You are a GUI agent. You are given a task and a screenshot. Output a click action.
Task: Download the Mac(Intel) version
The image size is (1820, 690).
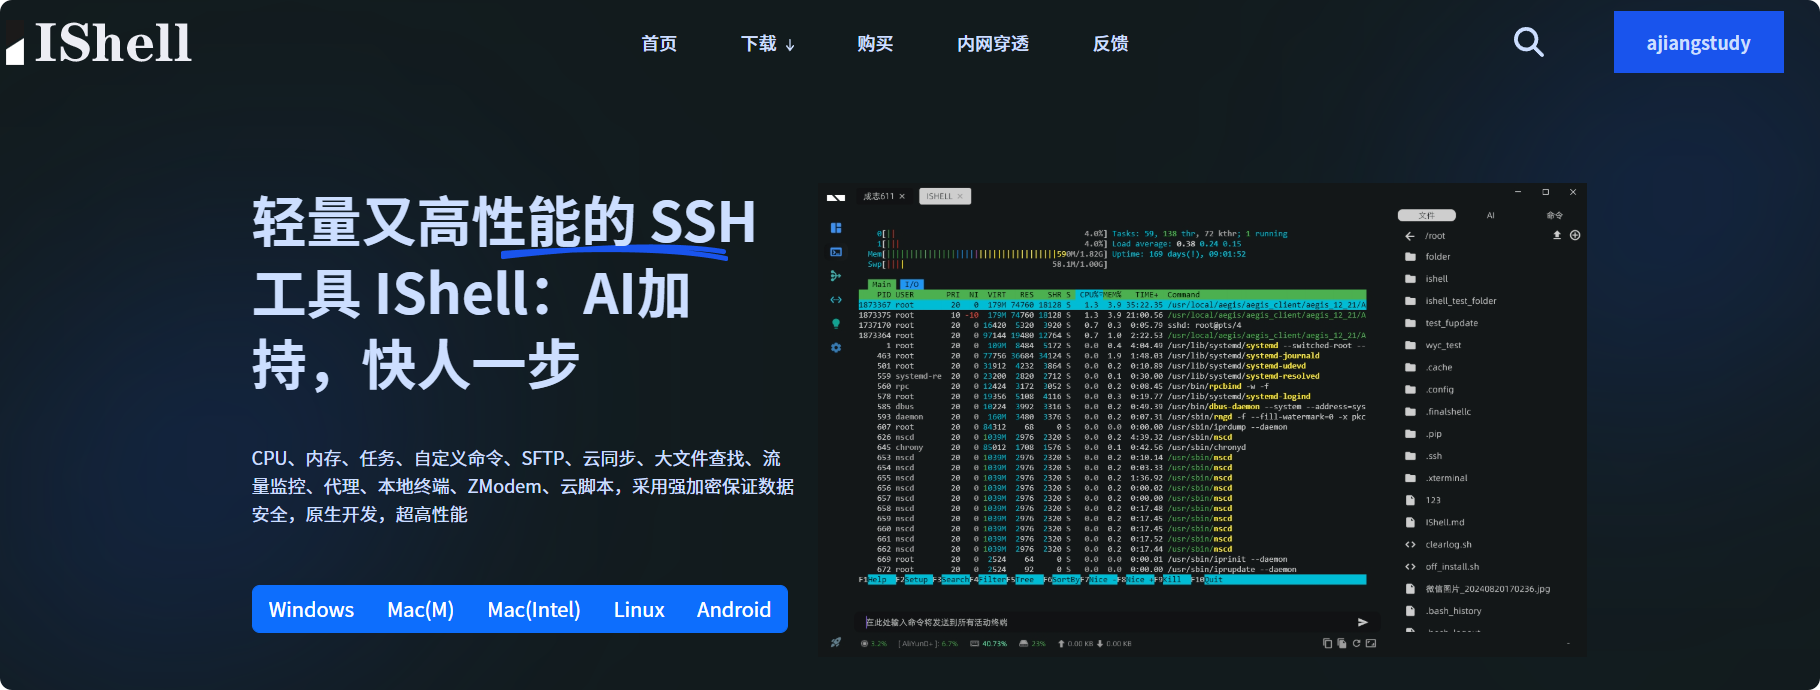(534, 610)
